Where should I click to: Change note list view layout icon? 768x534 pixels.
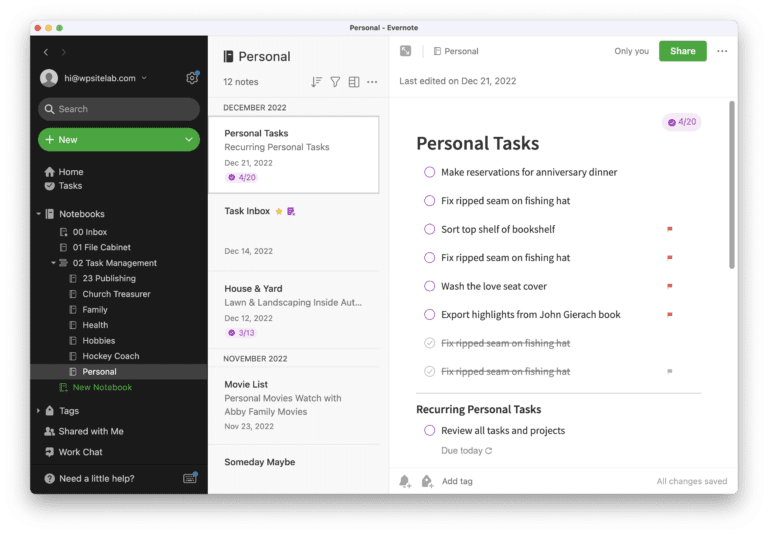354,82
